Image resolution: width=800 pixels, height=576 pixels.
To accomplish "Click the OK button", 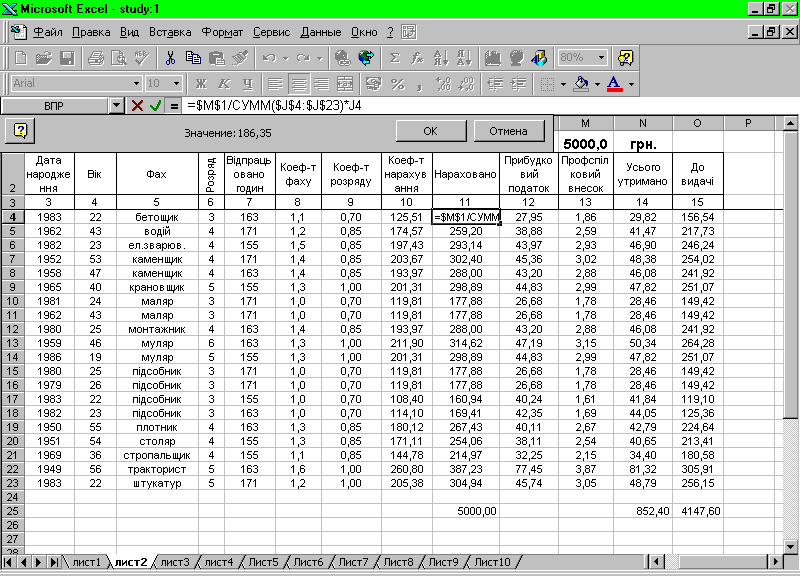I will pos(430,131).
